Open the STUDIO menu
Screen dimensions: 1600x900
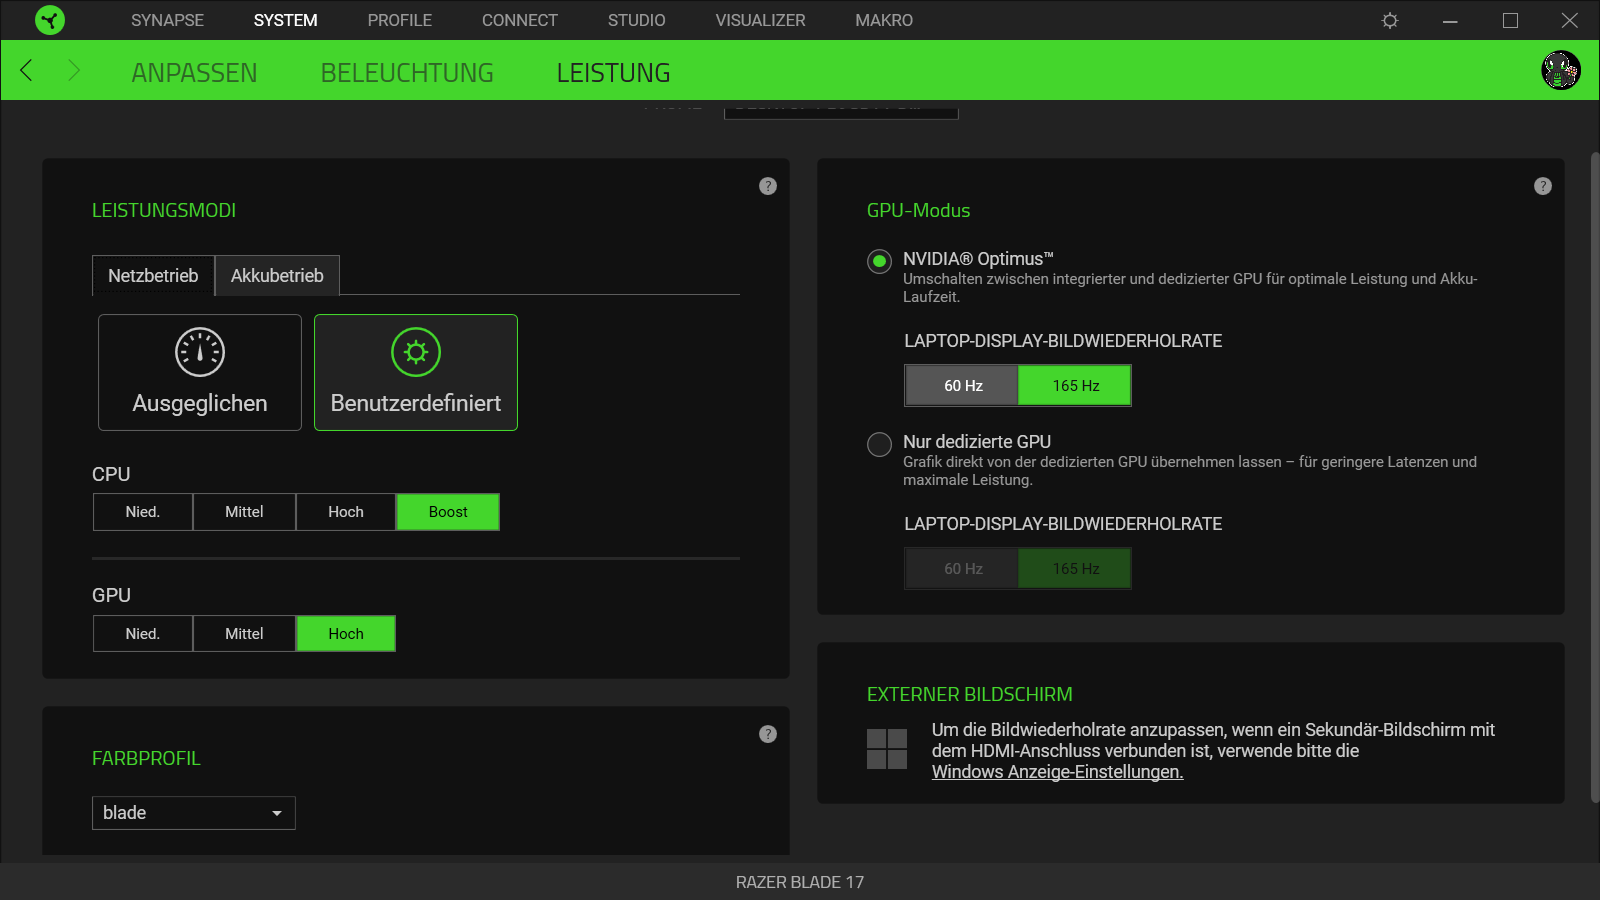pos(636,20)
